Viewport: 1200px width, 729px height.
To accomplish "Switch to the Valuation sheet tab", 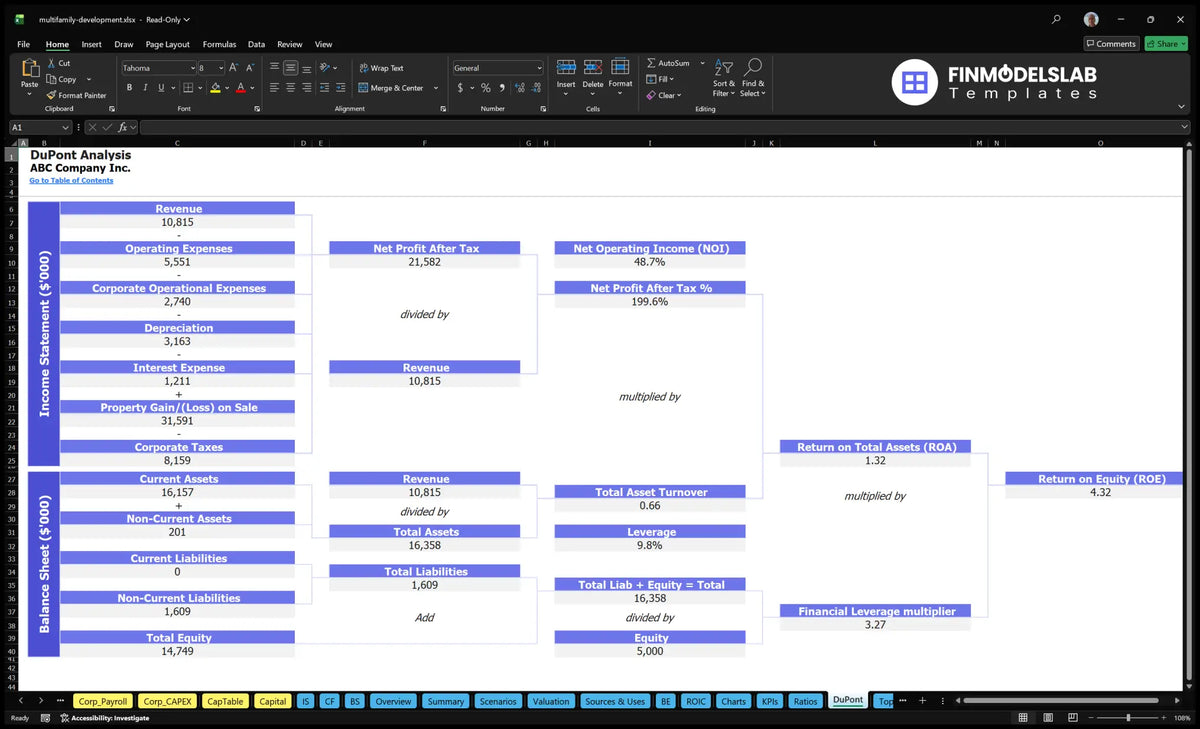I will pyautogui.click(x=551, y=701).
